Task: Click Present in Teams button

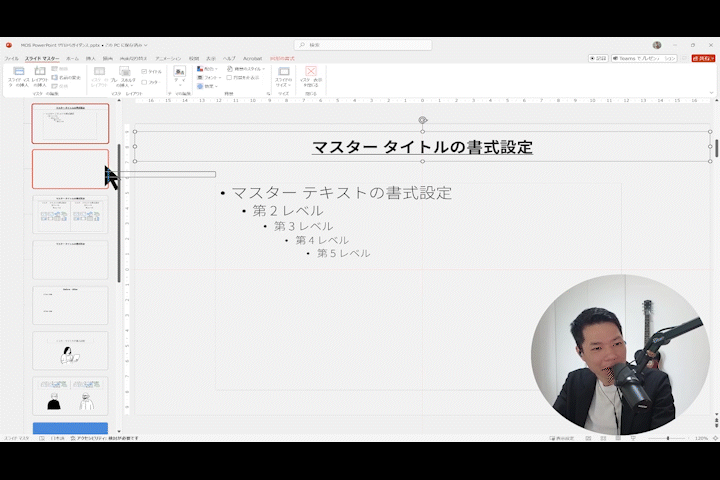Action: click(645, 58)
